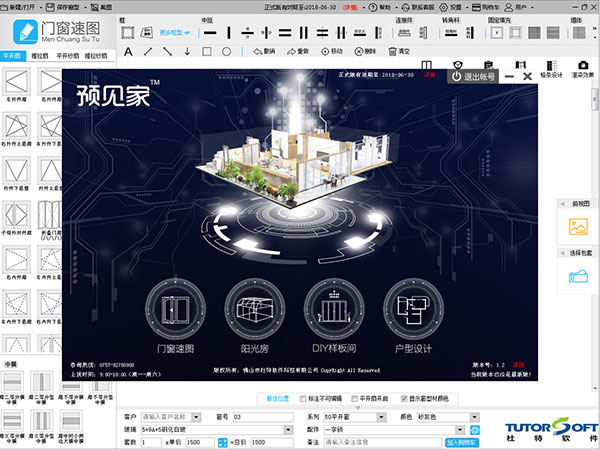Switch to the 推拉纱扇 tab

tap(96, 56)
